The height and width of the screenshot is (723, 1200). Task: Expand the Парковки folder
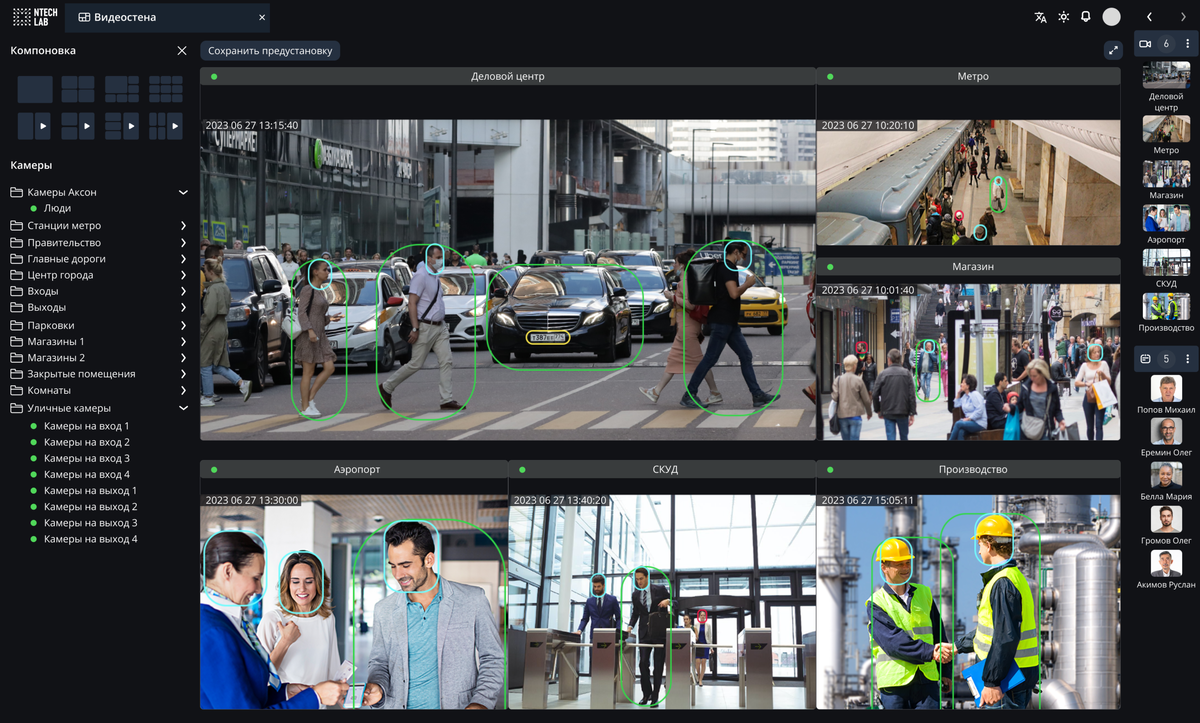183,325
